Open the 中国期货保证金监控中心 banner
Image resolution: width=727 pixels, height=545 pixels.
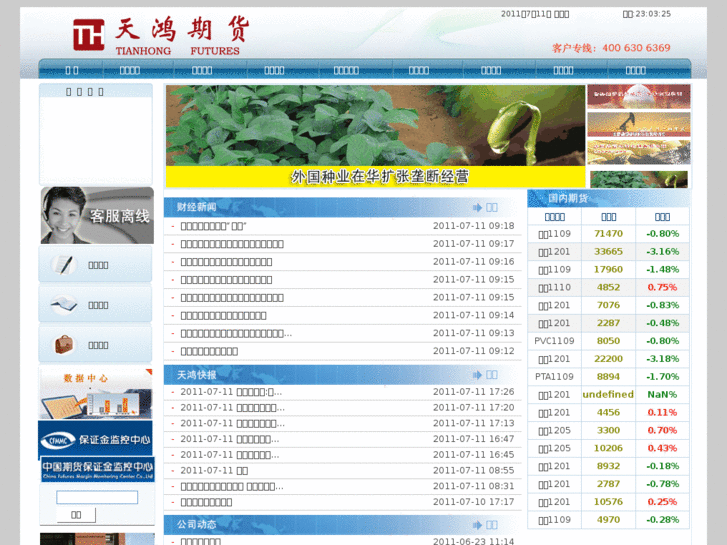[x=97, y=469]
